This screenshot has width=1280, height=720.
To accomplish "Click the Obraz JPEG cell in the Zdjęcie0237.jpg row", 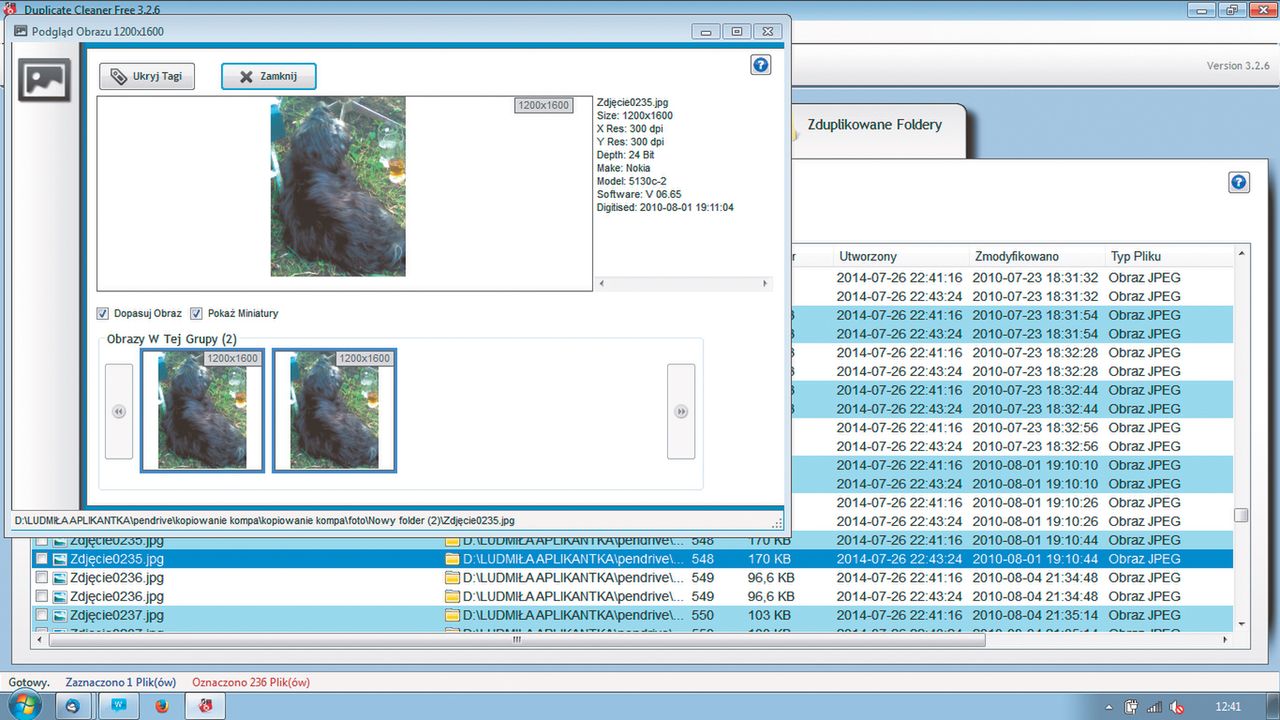I will pyautogui.click(x=1144, y=615).
